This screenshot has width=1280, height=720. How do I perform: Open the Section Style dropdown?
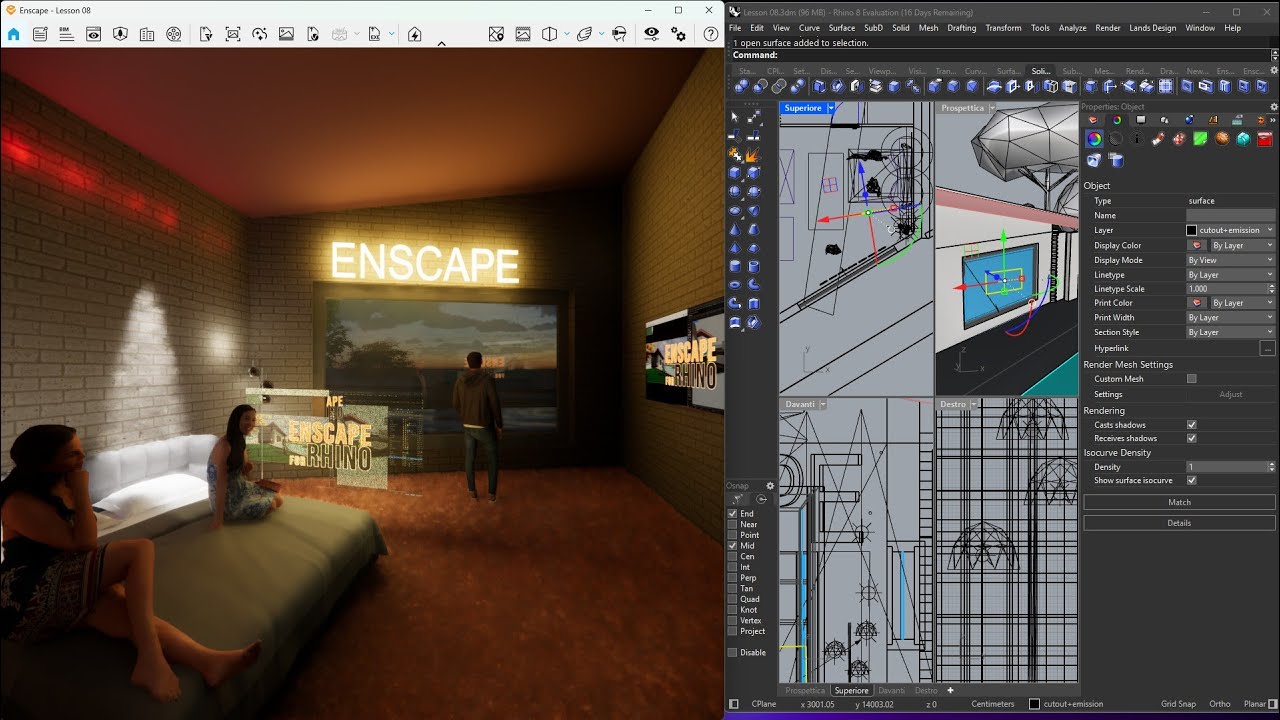[x=1231, y=332]
